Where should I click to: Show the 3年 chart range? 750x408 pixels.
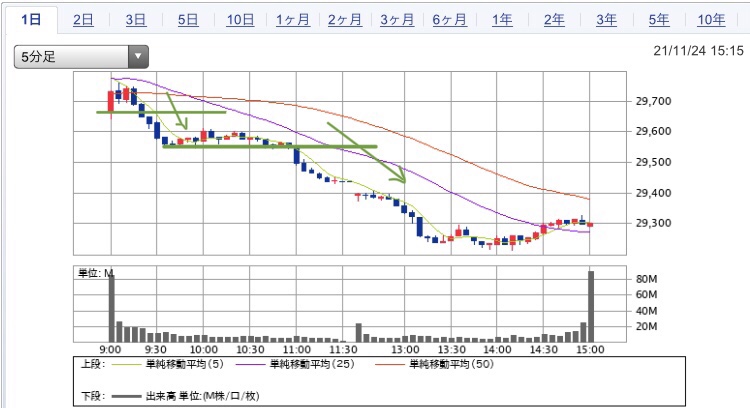click(x=606, y=20)
